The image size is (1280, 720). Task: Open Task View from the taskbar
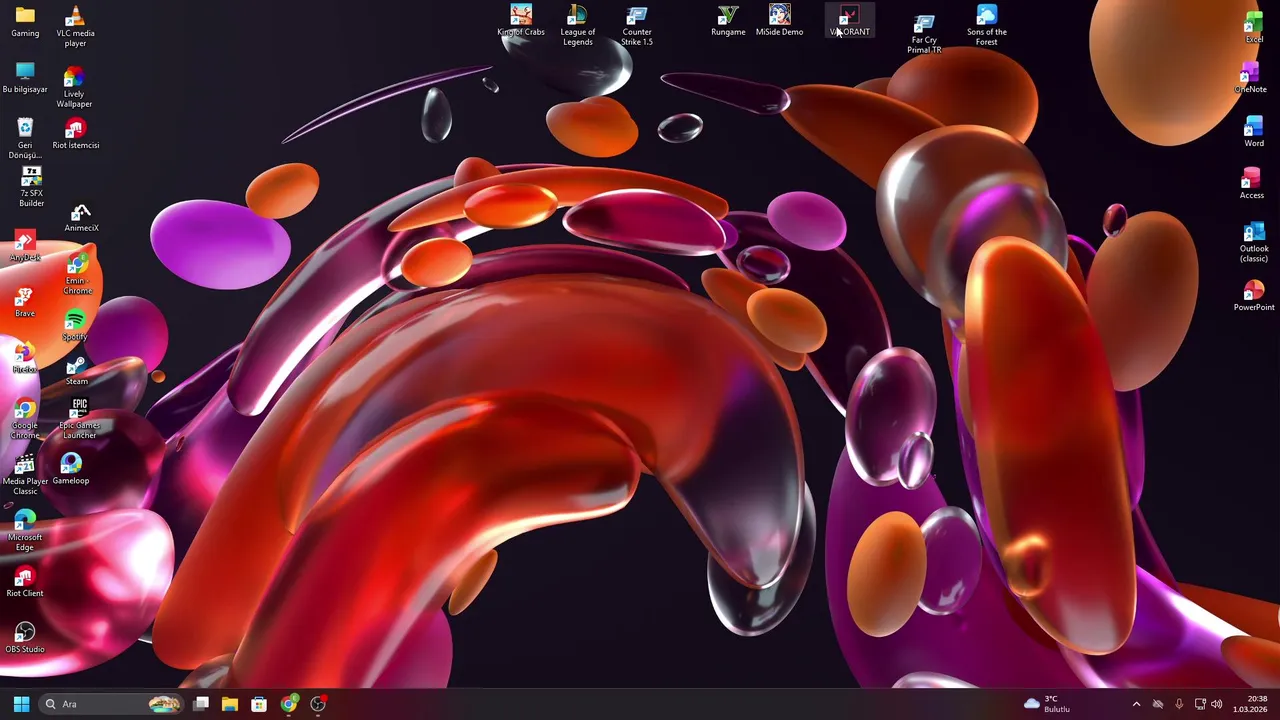(201, 704)
